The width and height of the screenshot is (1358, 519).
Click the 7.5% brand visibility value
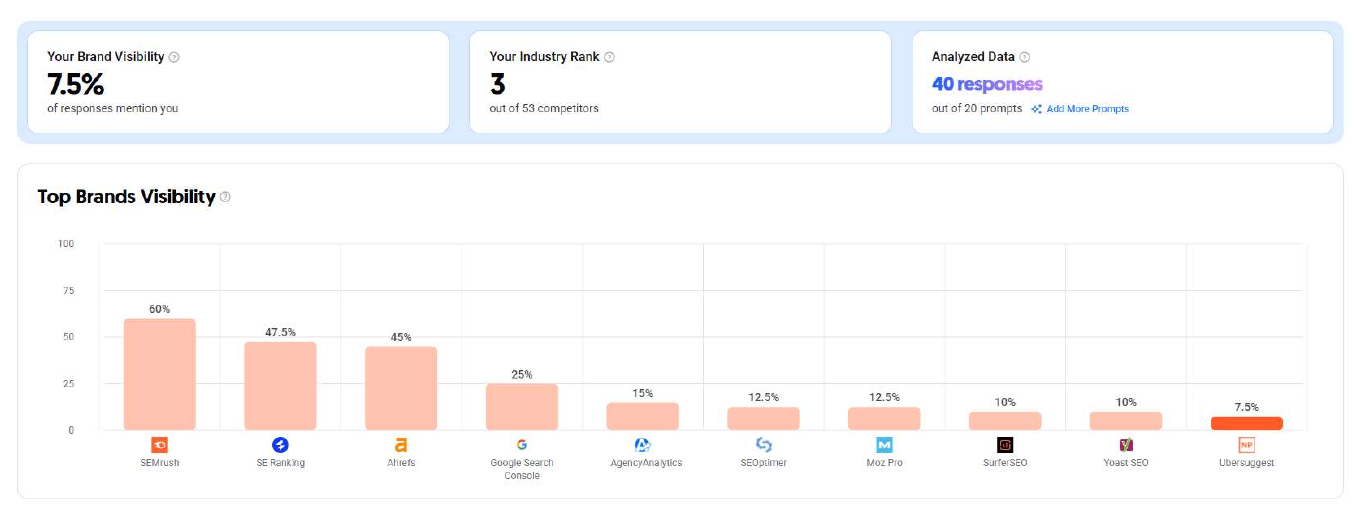(x=75, y=84)
